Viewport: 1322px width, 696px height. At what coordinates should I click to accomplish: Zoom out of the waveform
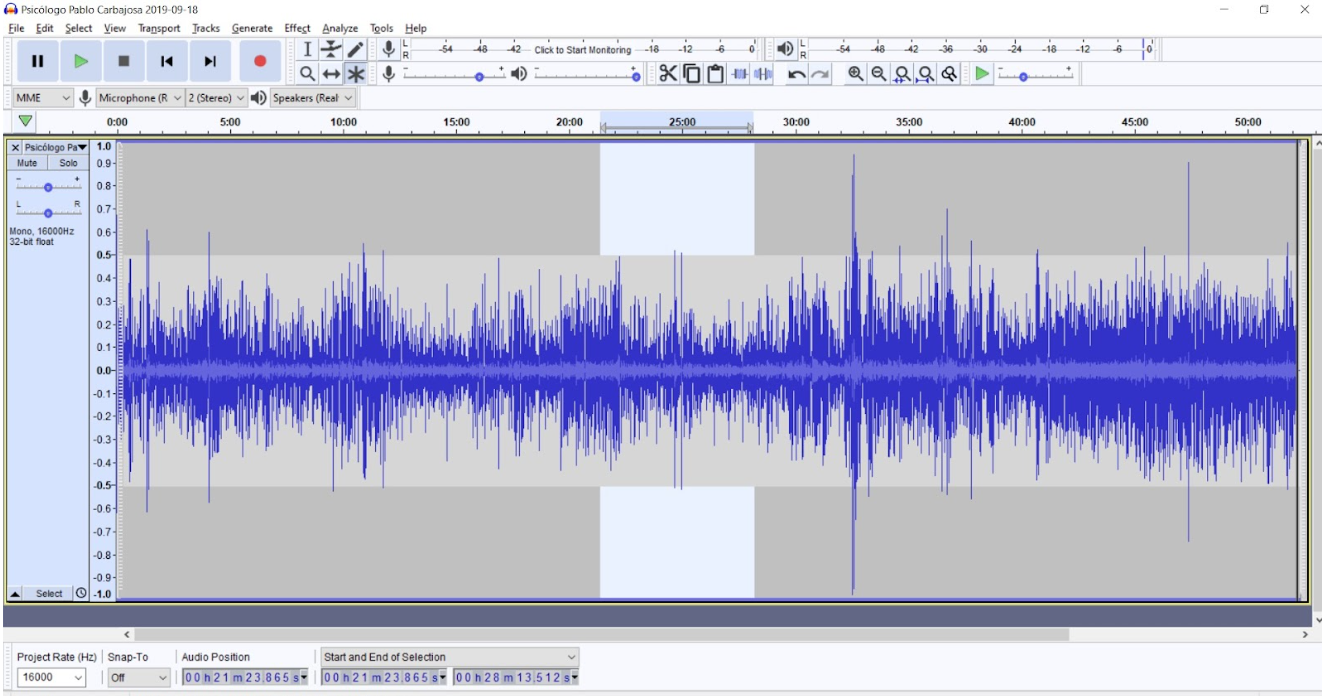click(878, 73)
